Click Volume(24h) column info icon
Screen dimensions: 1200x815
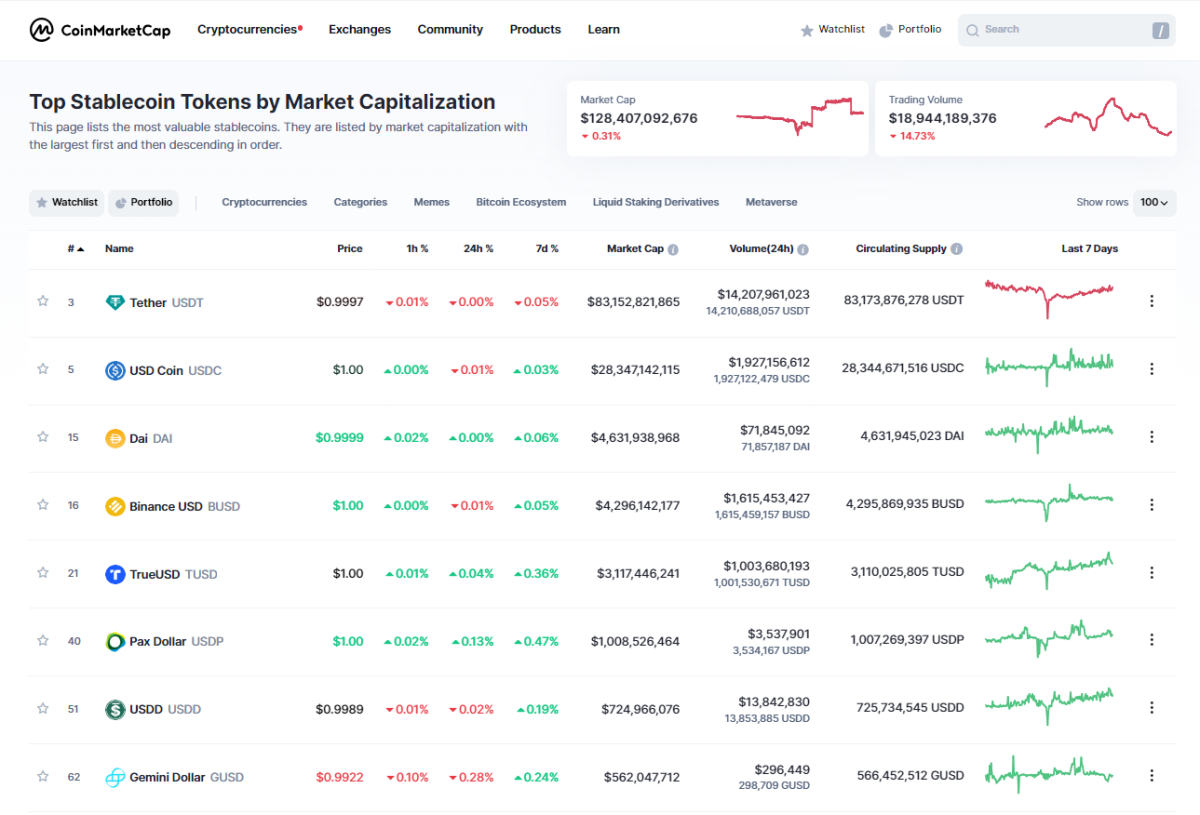click(x=803, y=249)
